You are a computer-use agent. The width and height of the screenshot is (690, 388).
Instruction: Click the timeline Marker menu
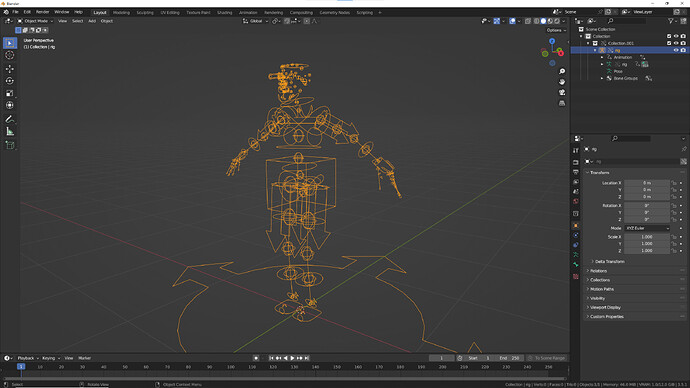(x=84, y=358)
